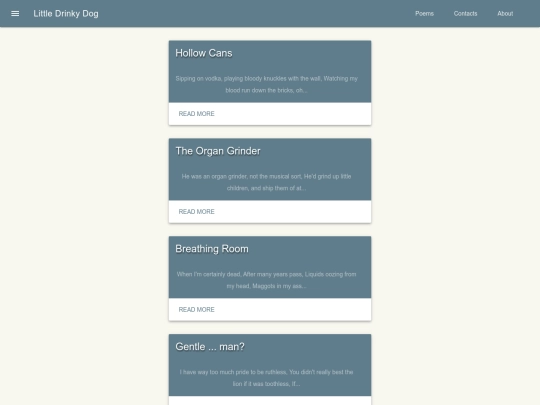The image size is (540, 405).
Task: Click Read More under Breathing Room
Action: 196,309
